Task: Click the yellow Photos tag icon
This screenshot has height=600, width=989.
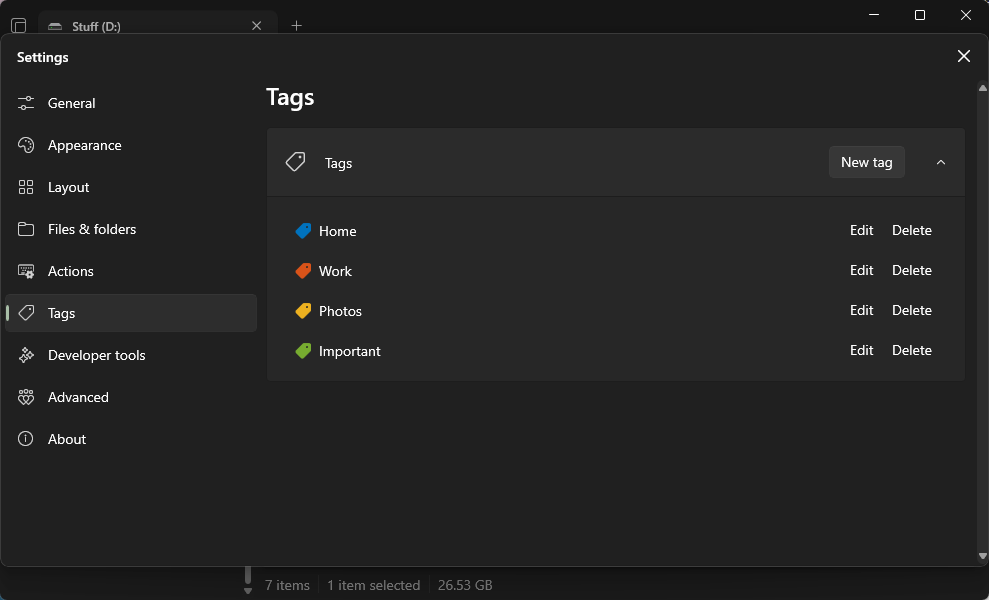Action: click(304, 311)
